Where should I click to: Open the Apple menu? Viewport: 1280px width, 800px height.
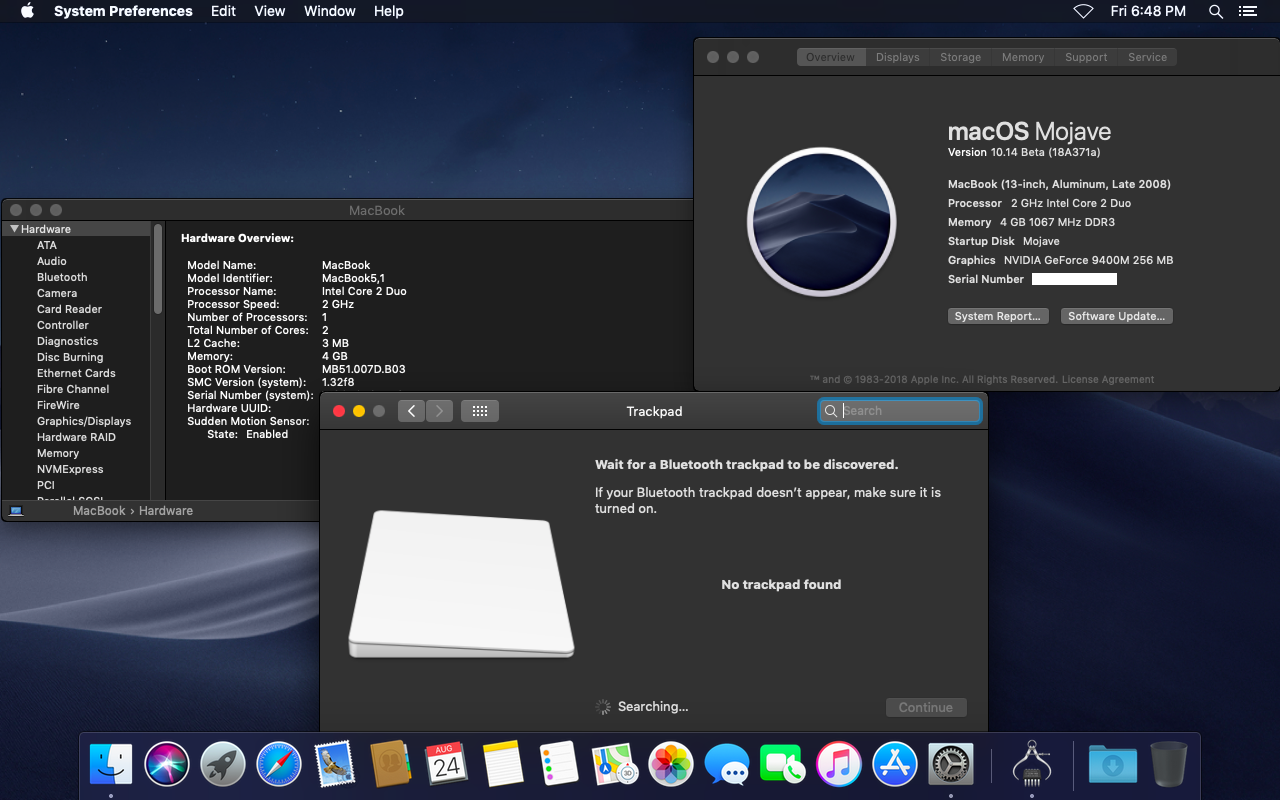27,11
